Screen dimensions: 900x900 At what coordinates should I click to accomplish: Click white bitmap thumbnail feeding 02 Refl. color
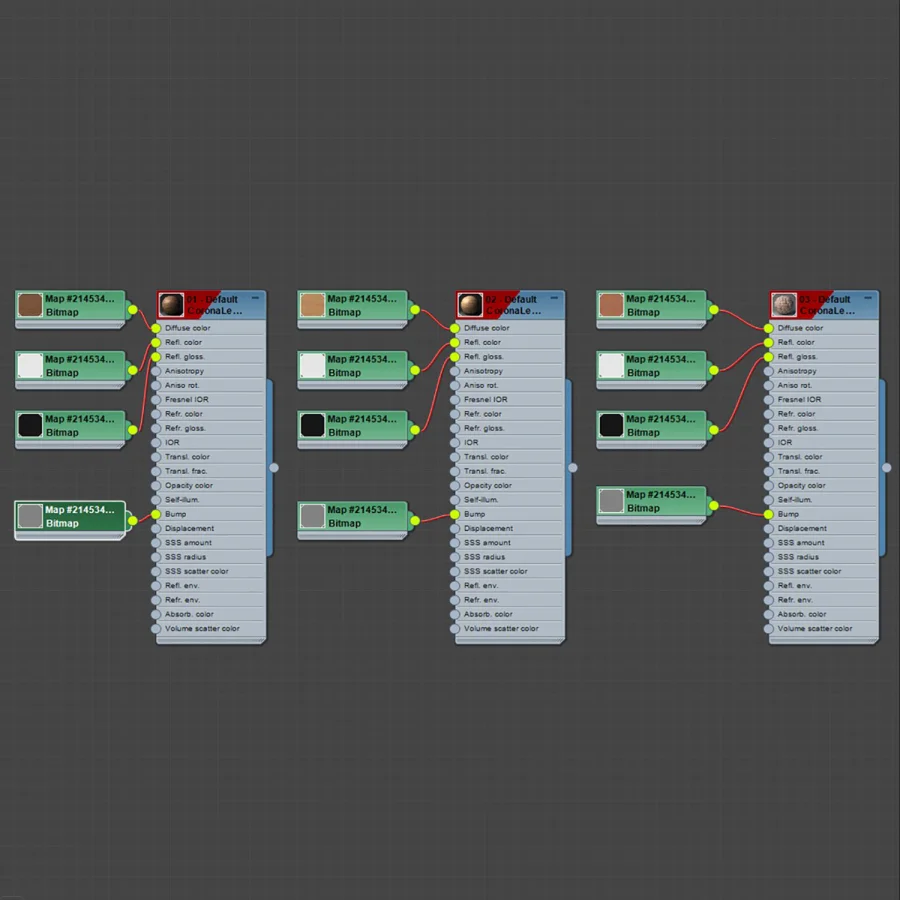click(x=312, y=366)
